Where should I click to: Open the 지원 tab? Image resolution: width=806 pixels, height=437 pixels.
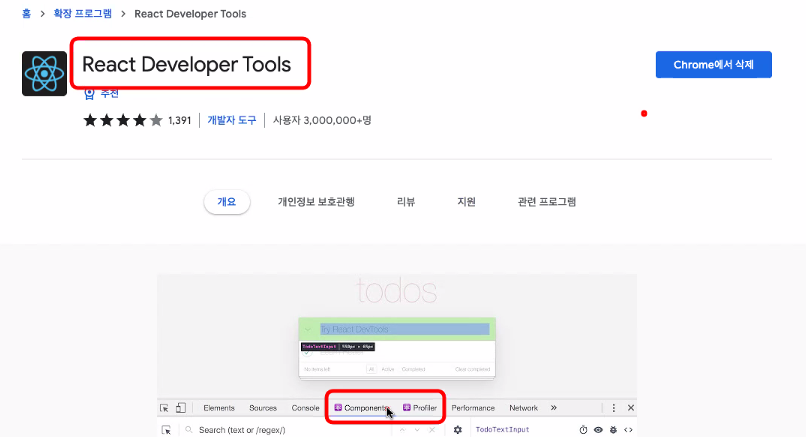click(466, 202)
